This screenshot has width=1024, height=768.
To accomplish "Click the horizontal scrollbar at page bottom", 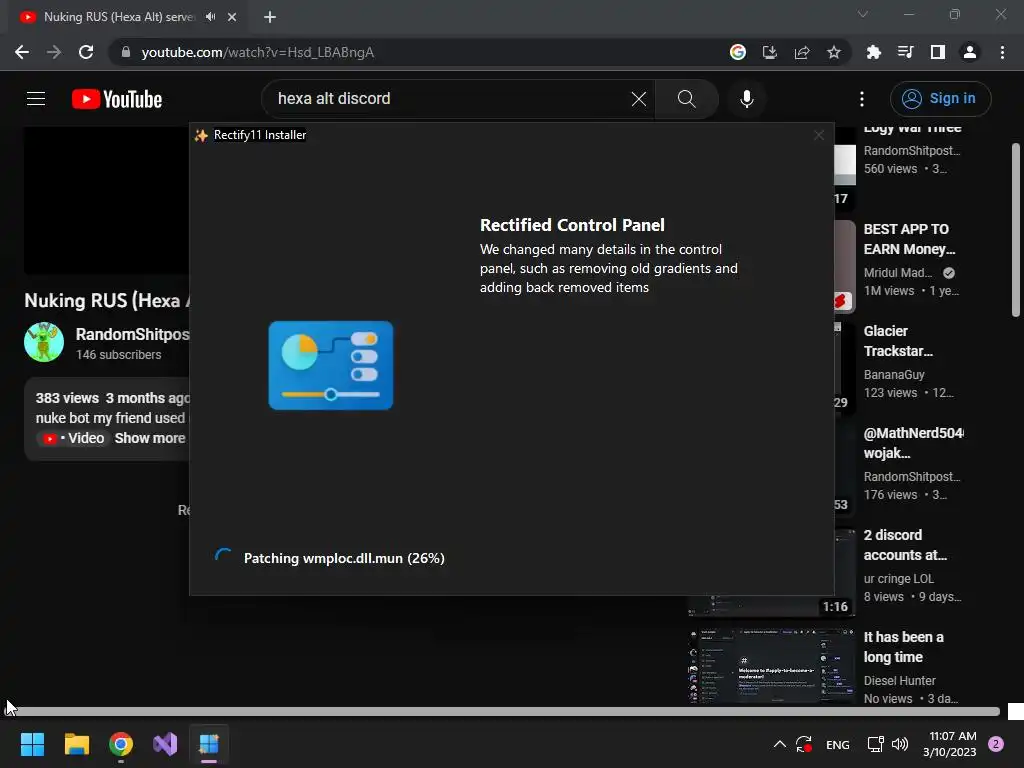I will click(501, 711).
